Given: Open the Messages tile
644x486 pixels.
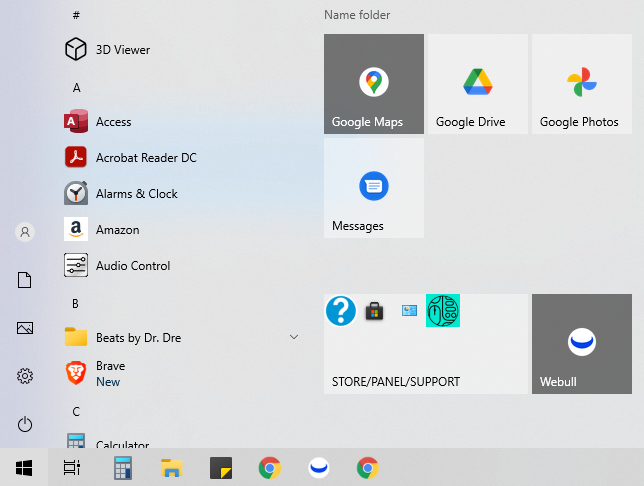Looking at the screenshot, I should click(x=374, y=188).
